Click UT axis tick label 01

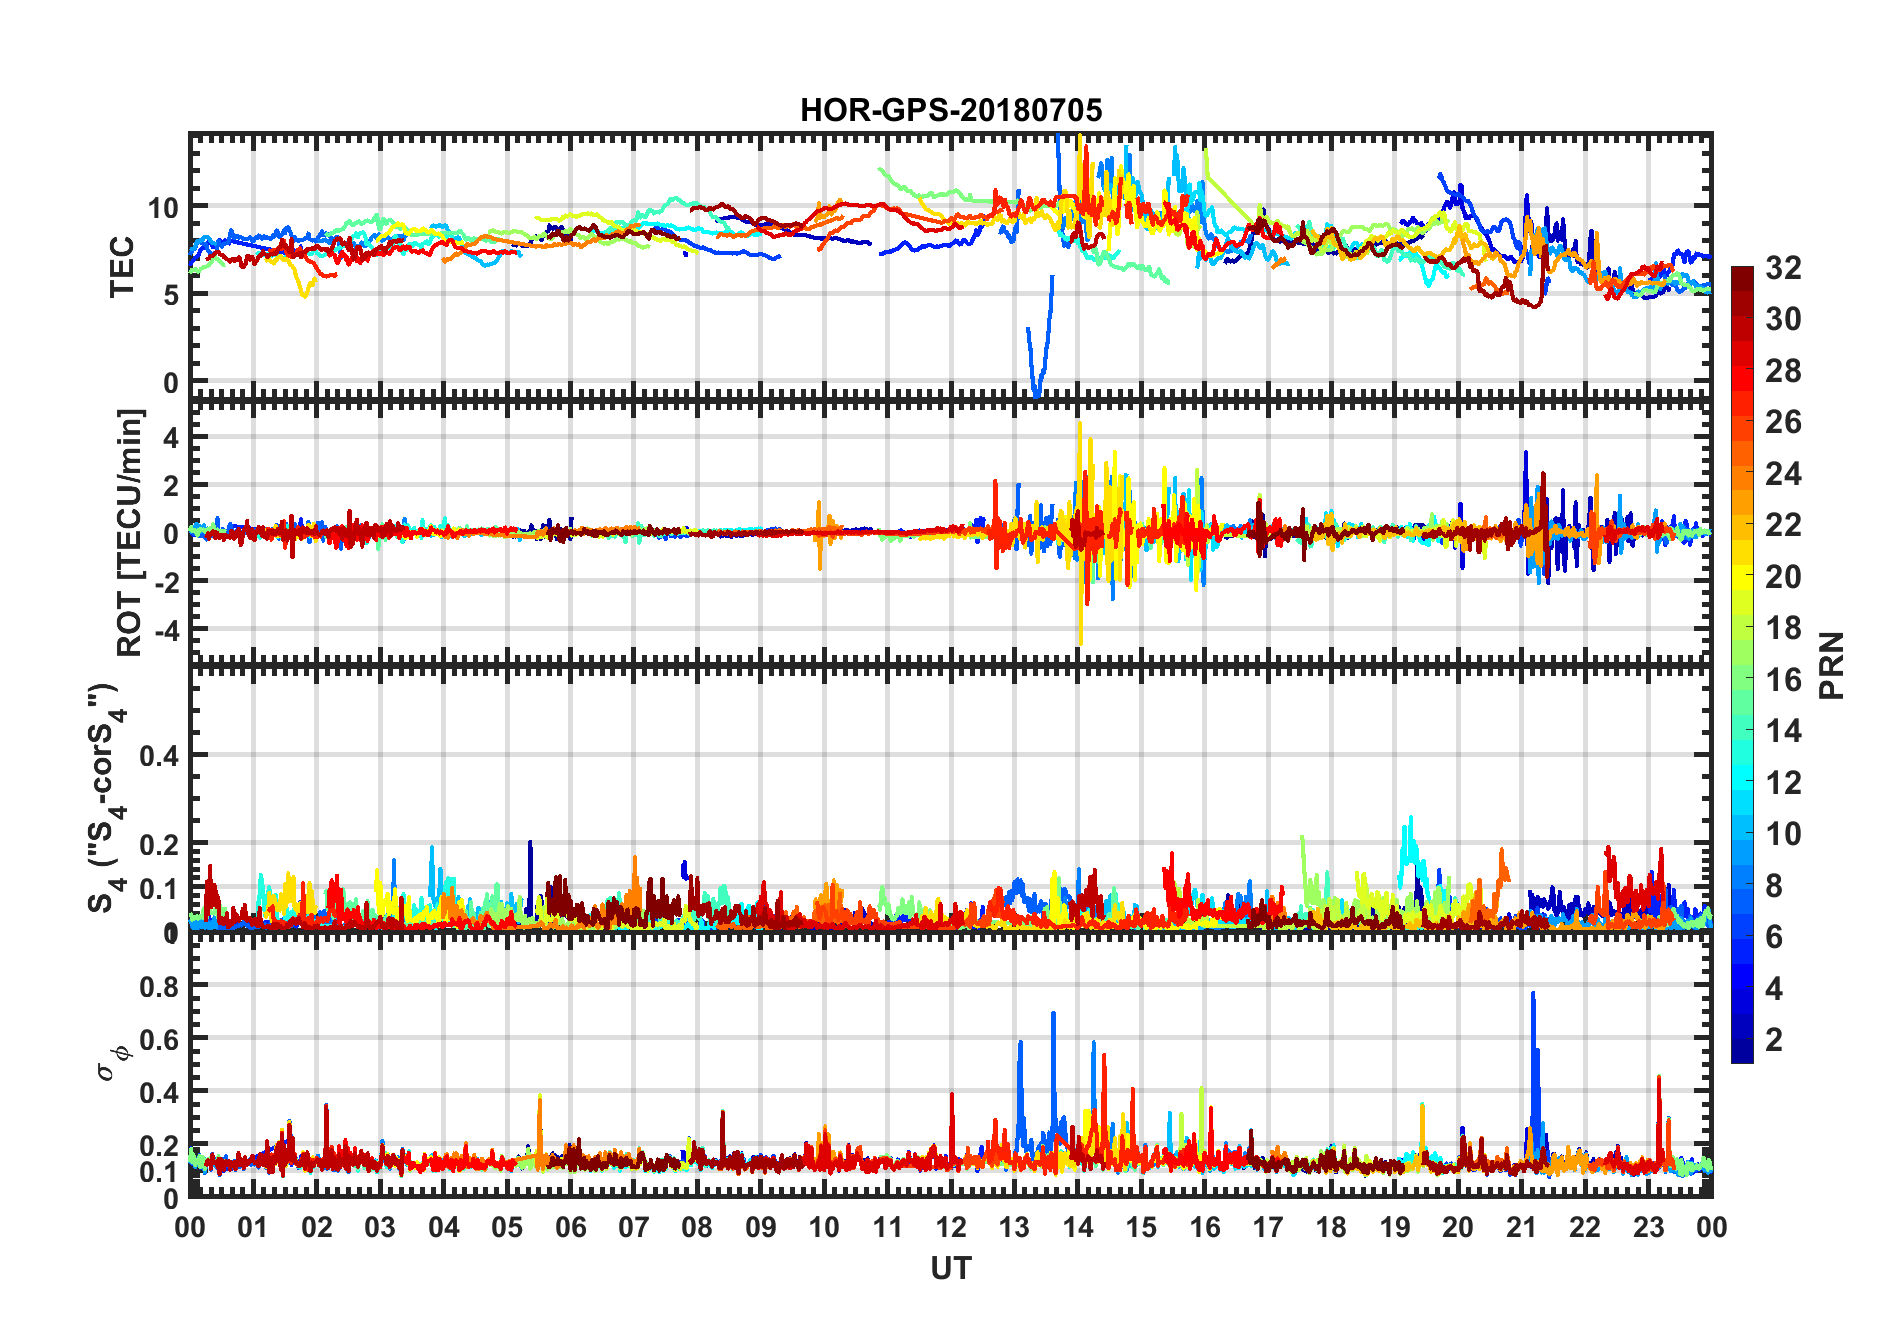tap(253, 1227)
